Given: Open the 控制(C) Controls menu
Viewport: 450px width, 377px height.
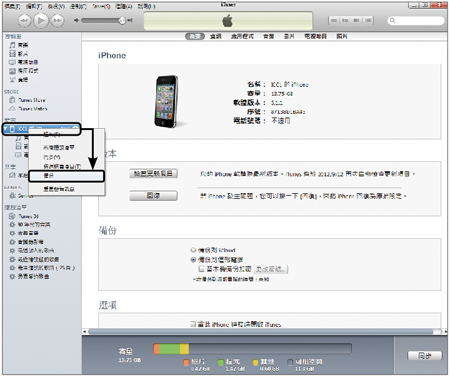Looking at the screenshot, I should 78,7.
